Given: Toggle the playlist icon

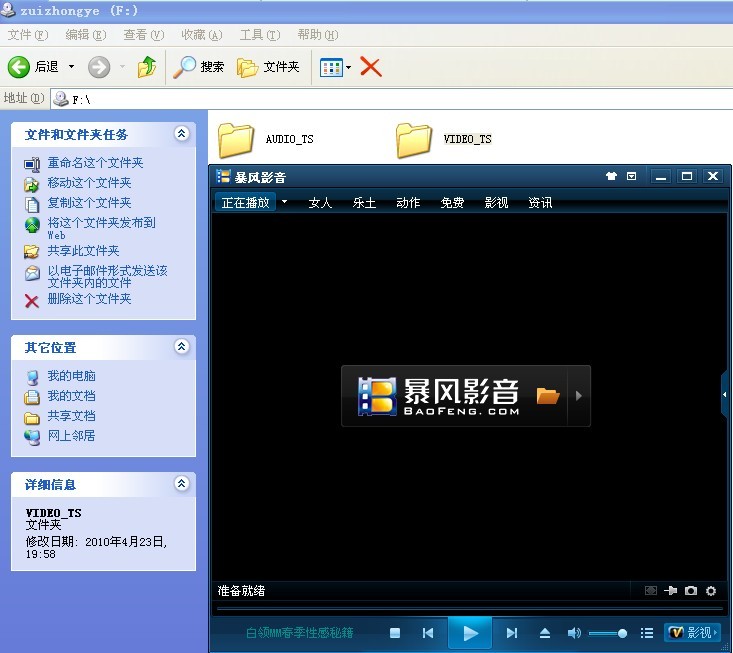Looking at the screenshot, I should (x=647, y=633).
